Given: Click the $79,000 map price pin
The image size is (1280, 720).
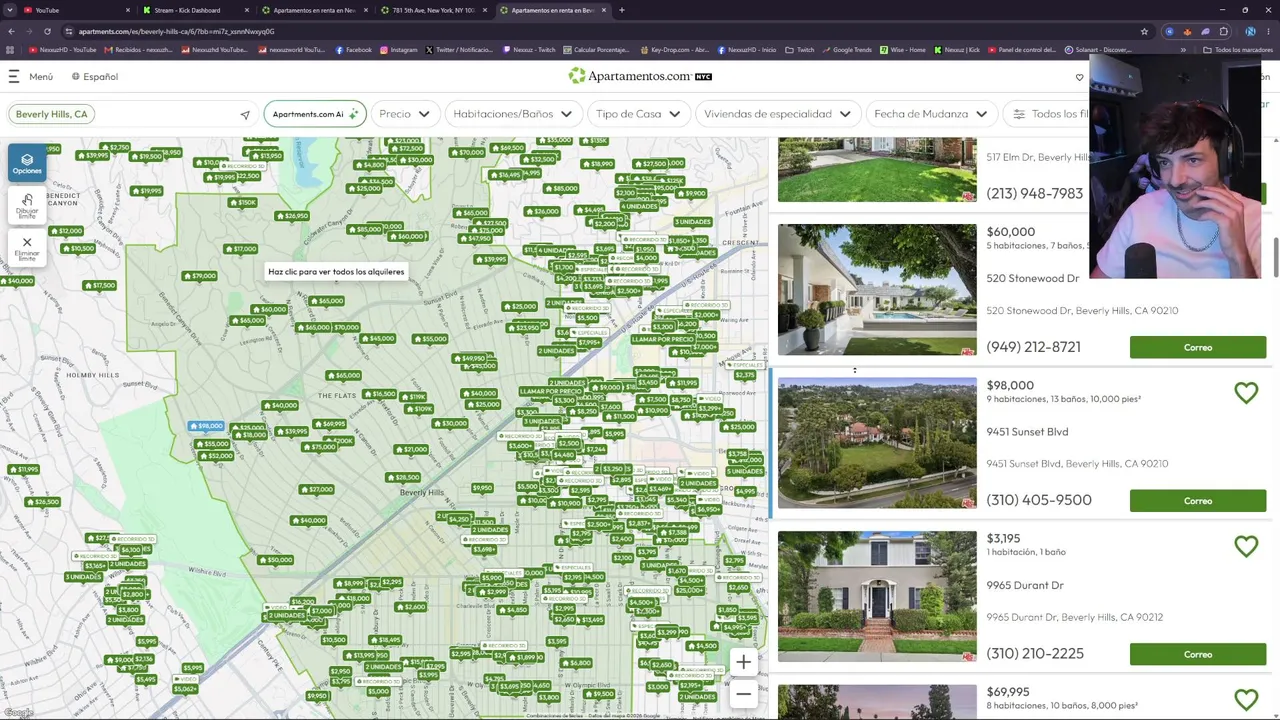Looking at the screenshot, I should pyautogui.click(x=200, y=276).
